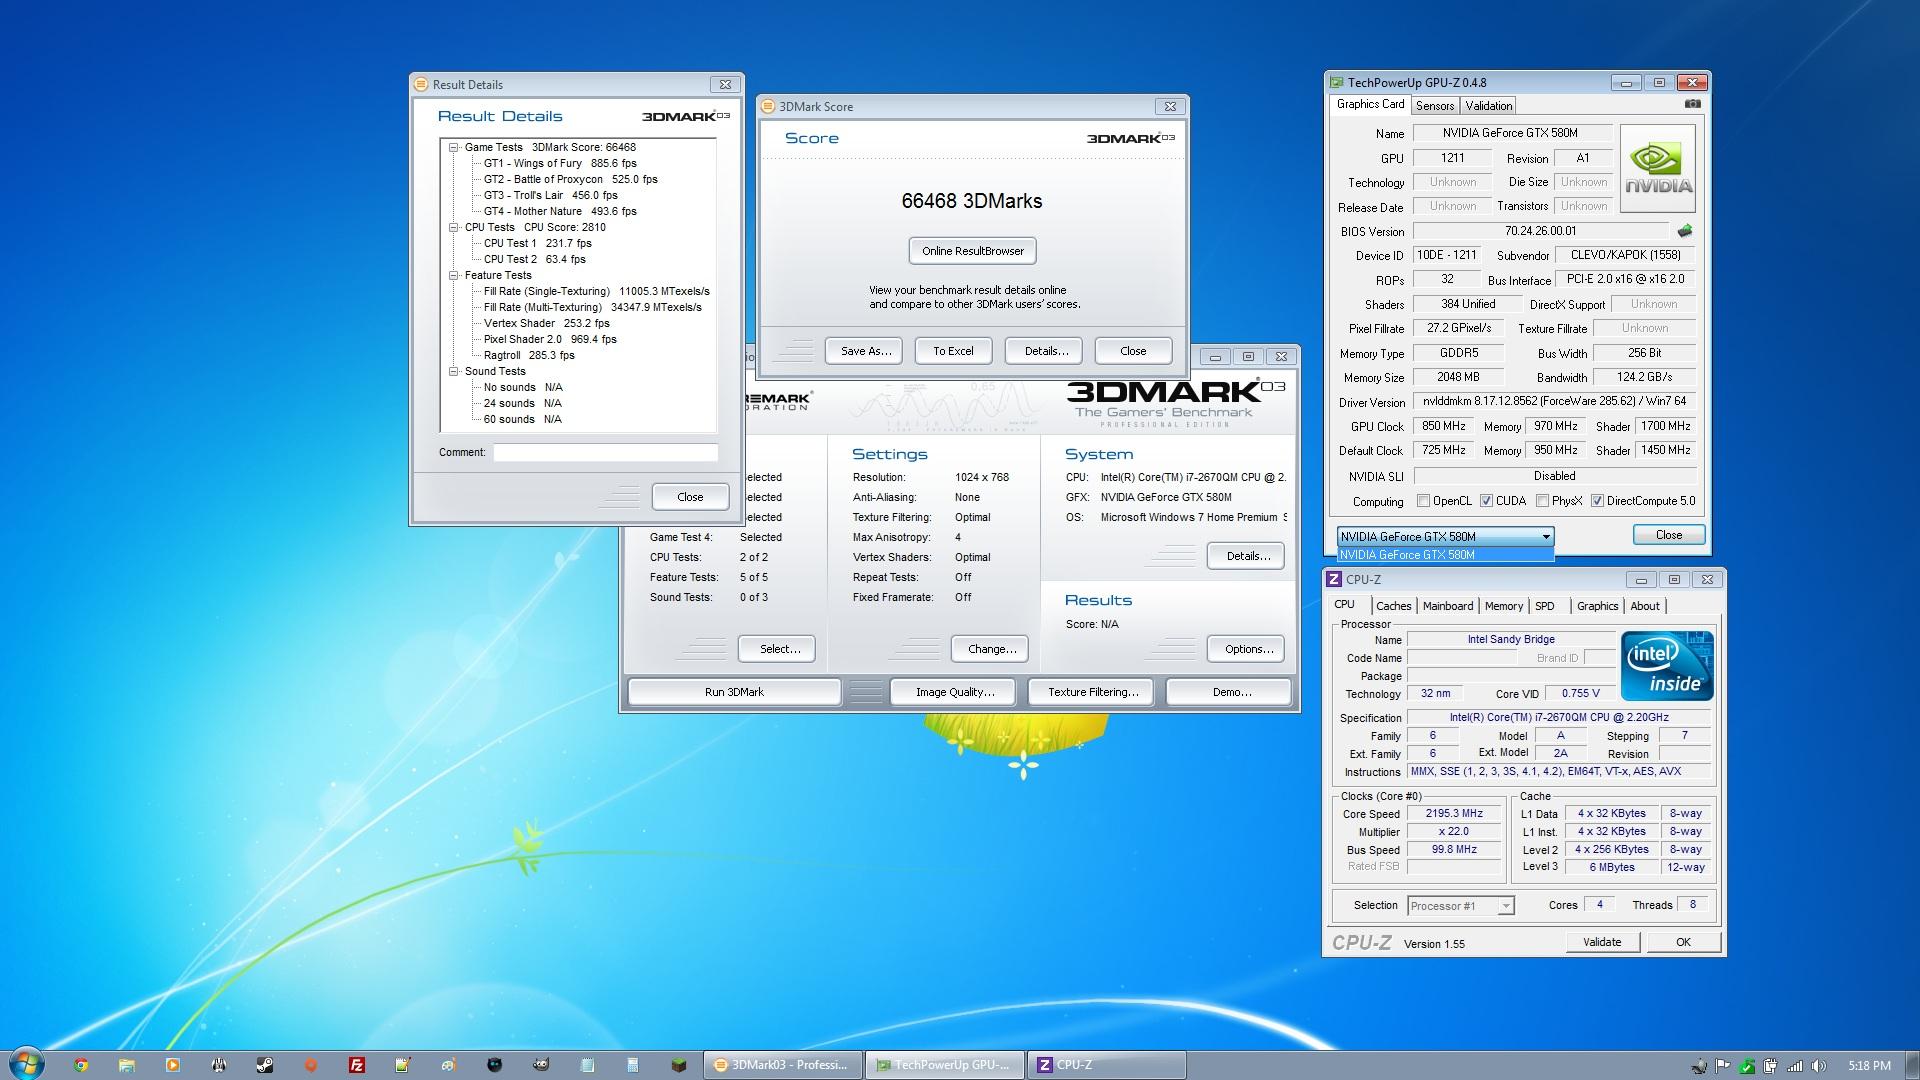Click the network signal tray icon
This screenshot has width=1920, height=1080.
pyautogui.click(x=1795, y=1066)
